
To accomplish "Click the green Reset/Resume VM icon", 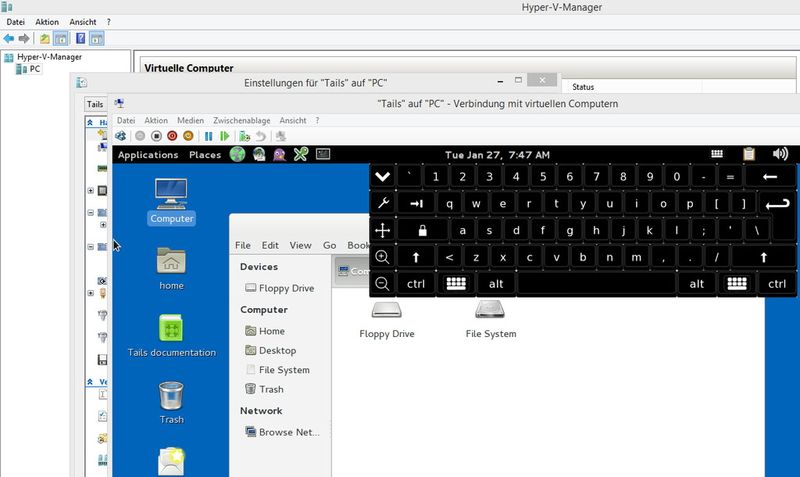I will (x=224, y=136).
